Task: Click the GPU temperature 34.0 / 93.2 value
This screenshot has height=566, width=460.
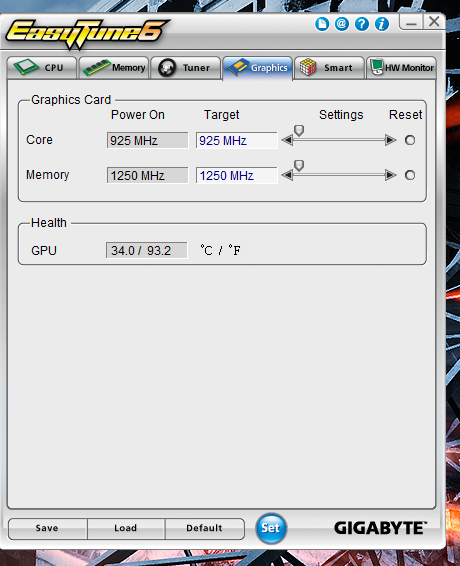Action: 147,250
